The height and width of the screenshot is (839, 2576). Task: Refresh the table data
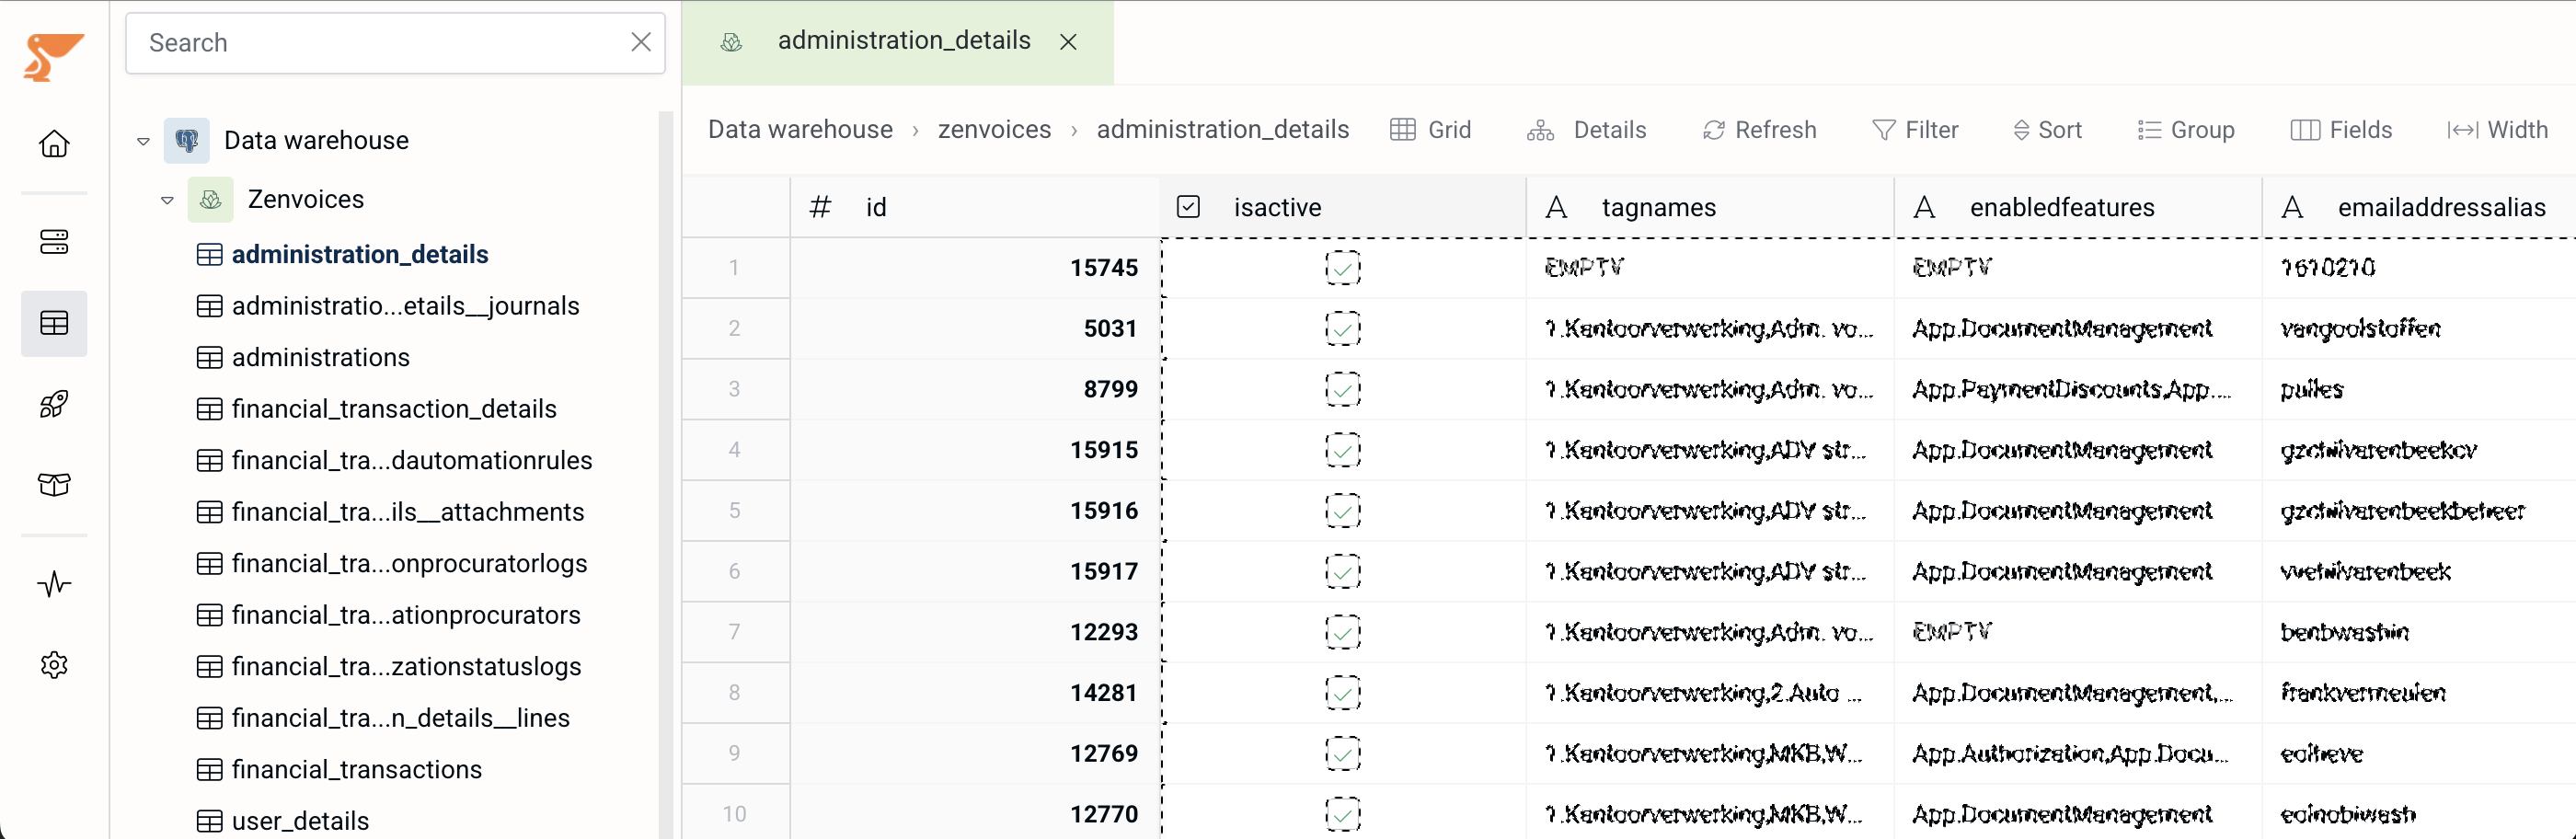(x=1759, y=130)
